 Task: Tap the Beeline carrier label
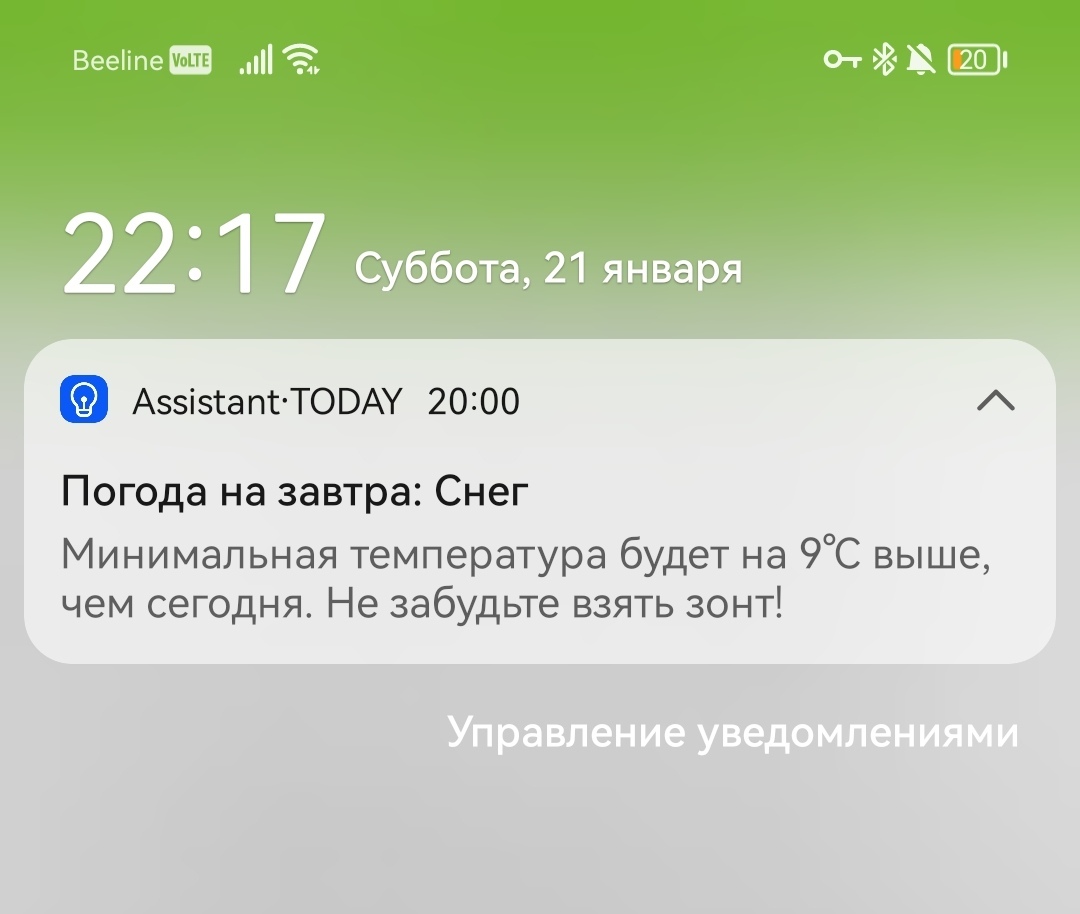click(118, 61)
